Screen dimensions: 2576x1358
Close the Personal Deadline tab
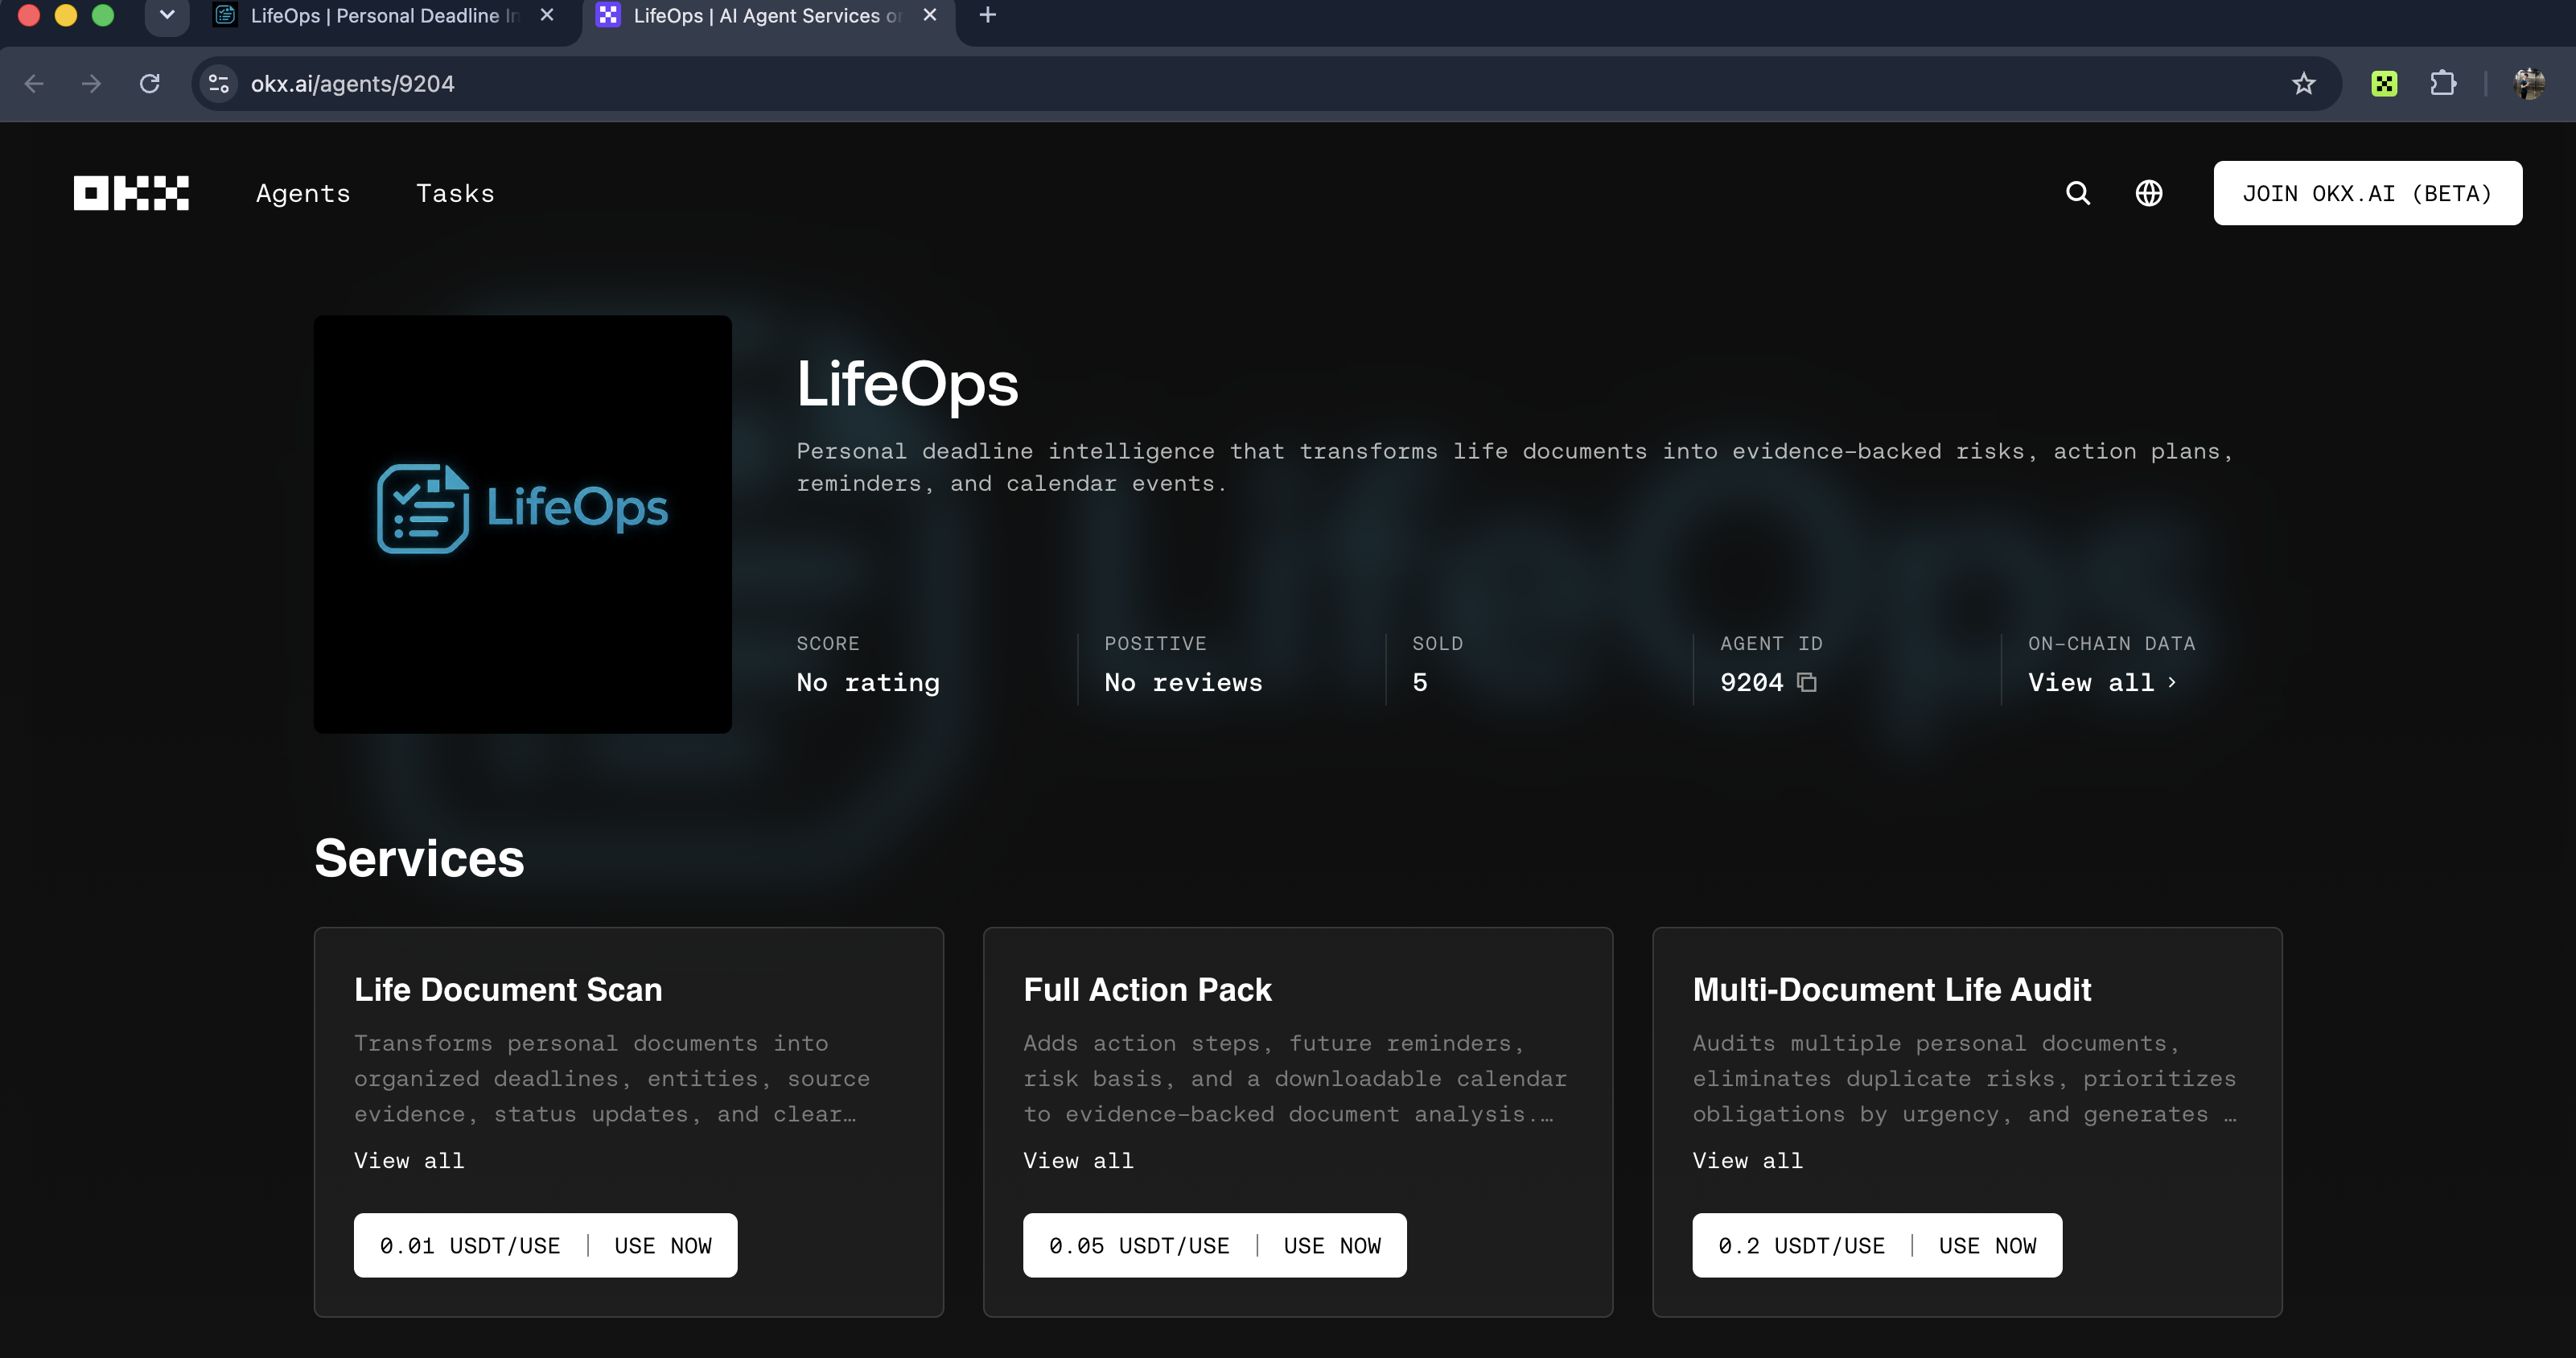[547, 15]
